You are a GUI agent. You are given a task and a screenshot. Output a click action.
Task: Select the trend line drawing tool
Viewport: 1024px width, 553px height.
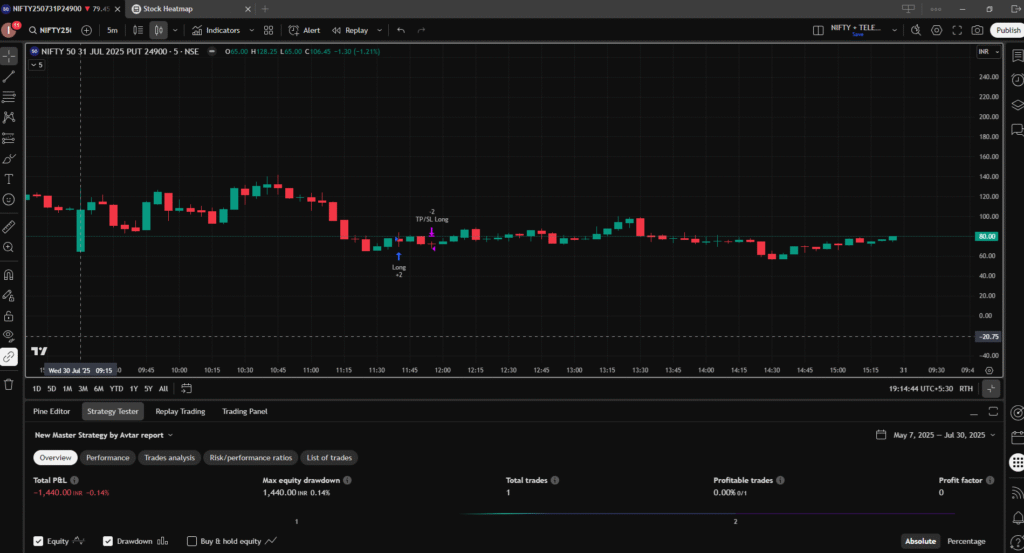[x=9, y=77]
